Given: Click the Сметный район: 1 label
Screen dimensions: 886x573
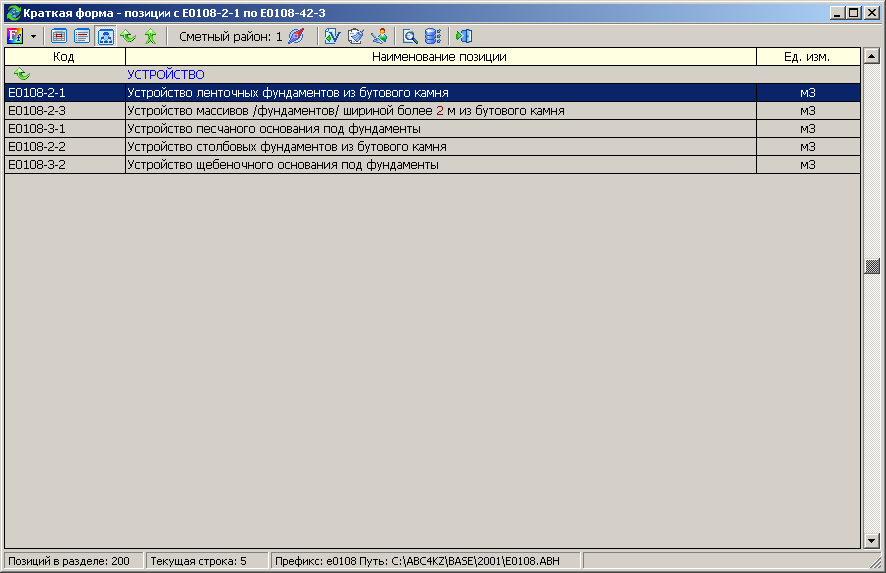Looking at the screenshot, I should [231, 37].
